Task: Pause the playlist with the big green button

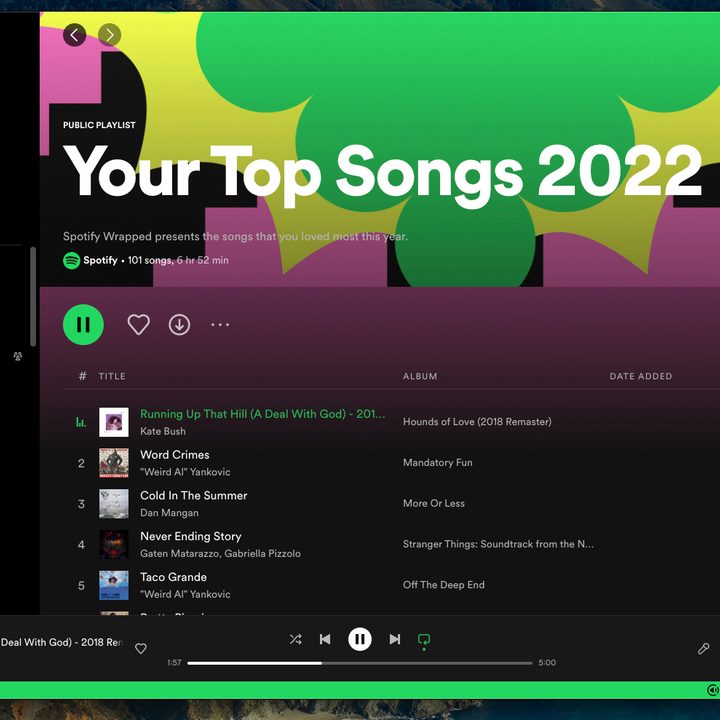Action: click(x=83, y=325)
